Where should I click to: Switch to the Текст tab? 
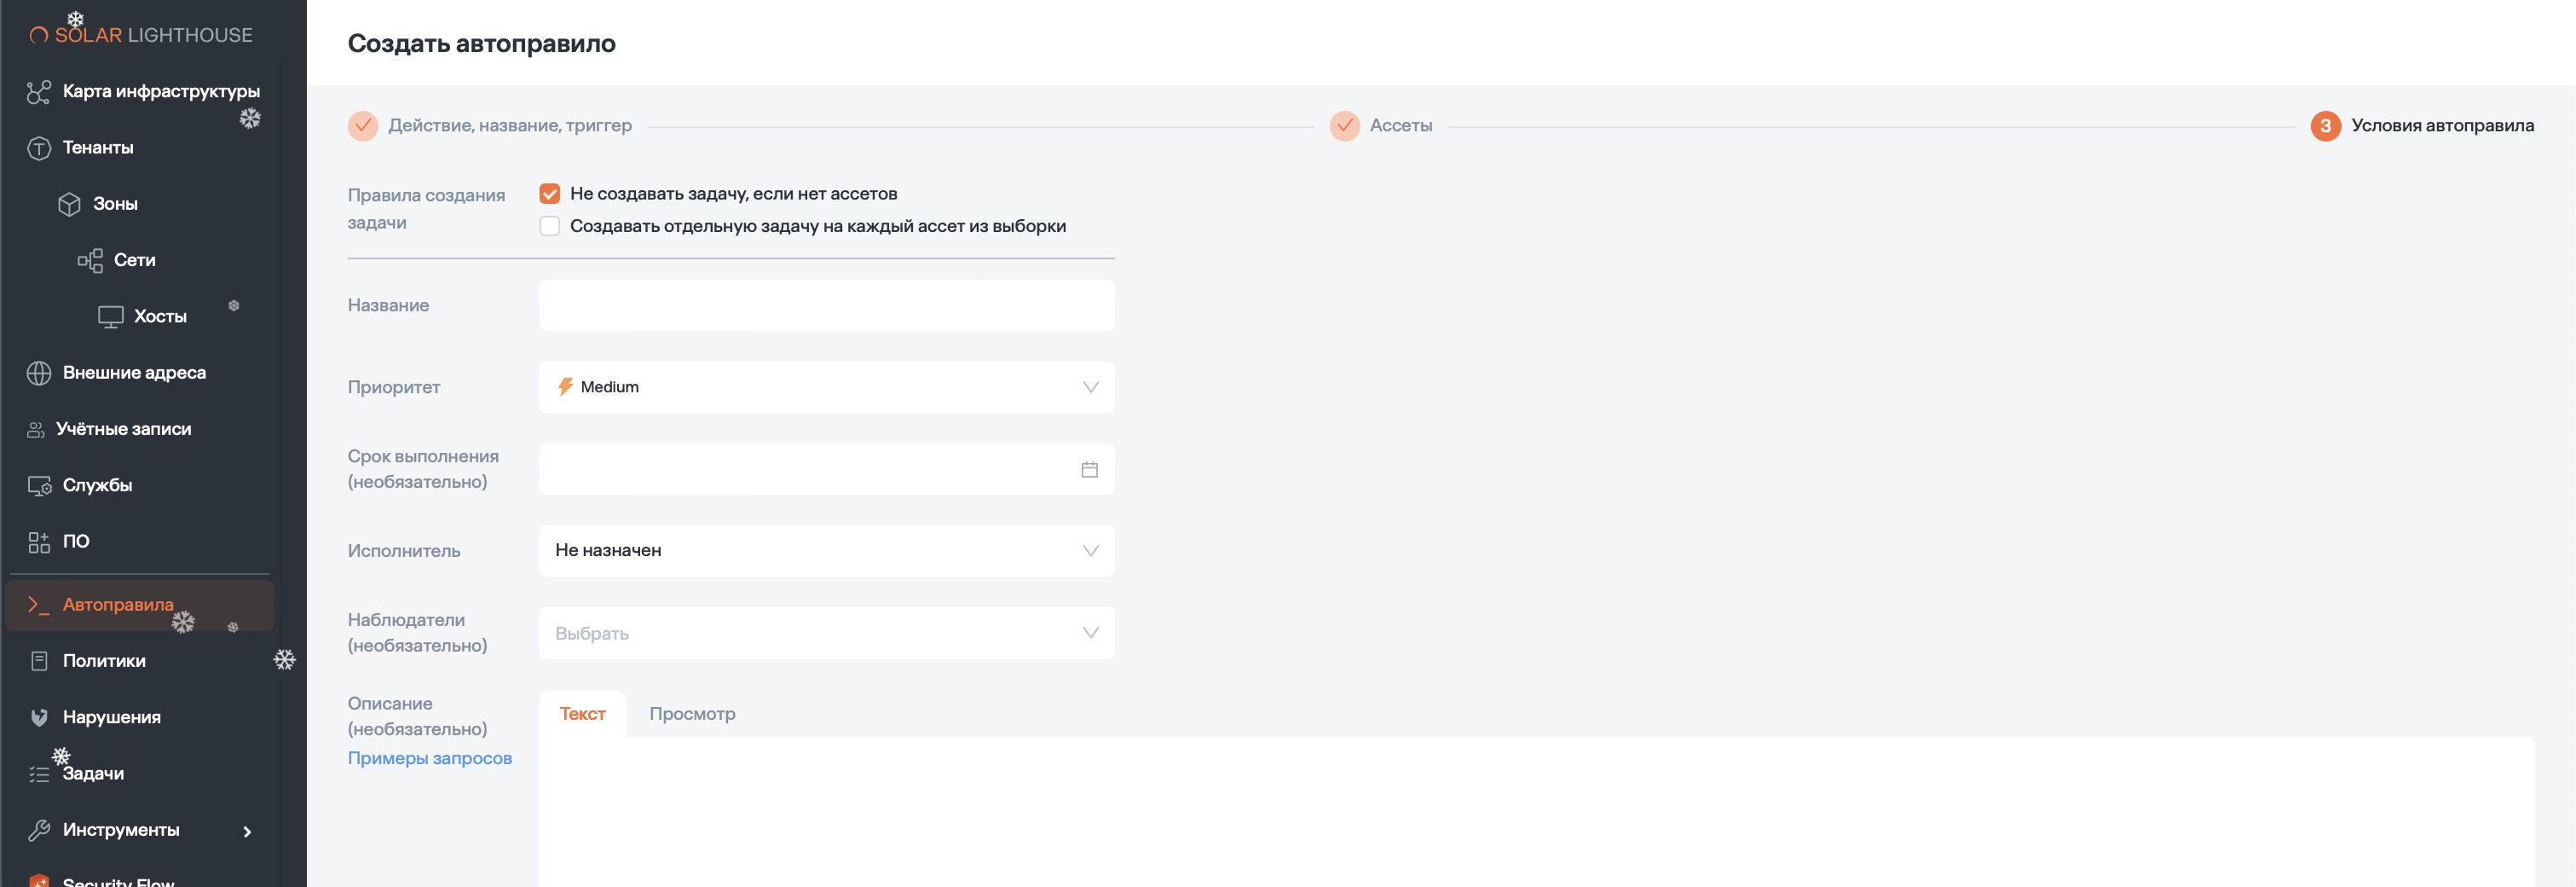click(582, 714)
